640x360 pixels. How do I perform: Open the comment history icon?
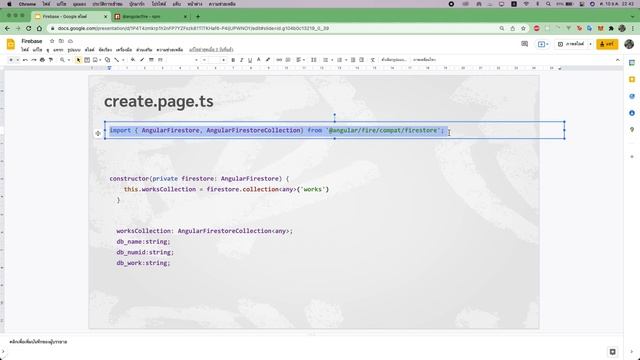click(524, 44)
